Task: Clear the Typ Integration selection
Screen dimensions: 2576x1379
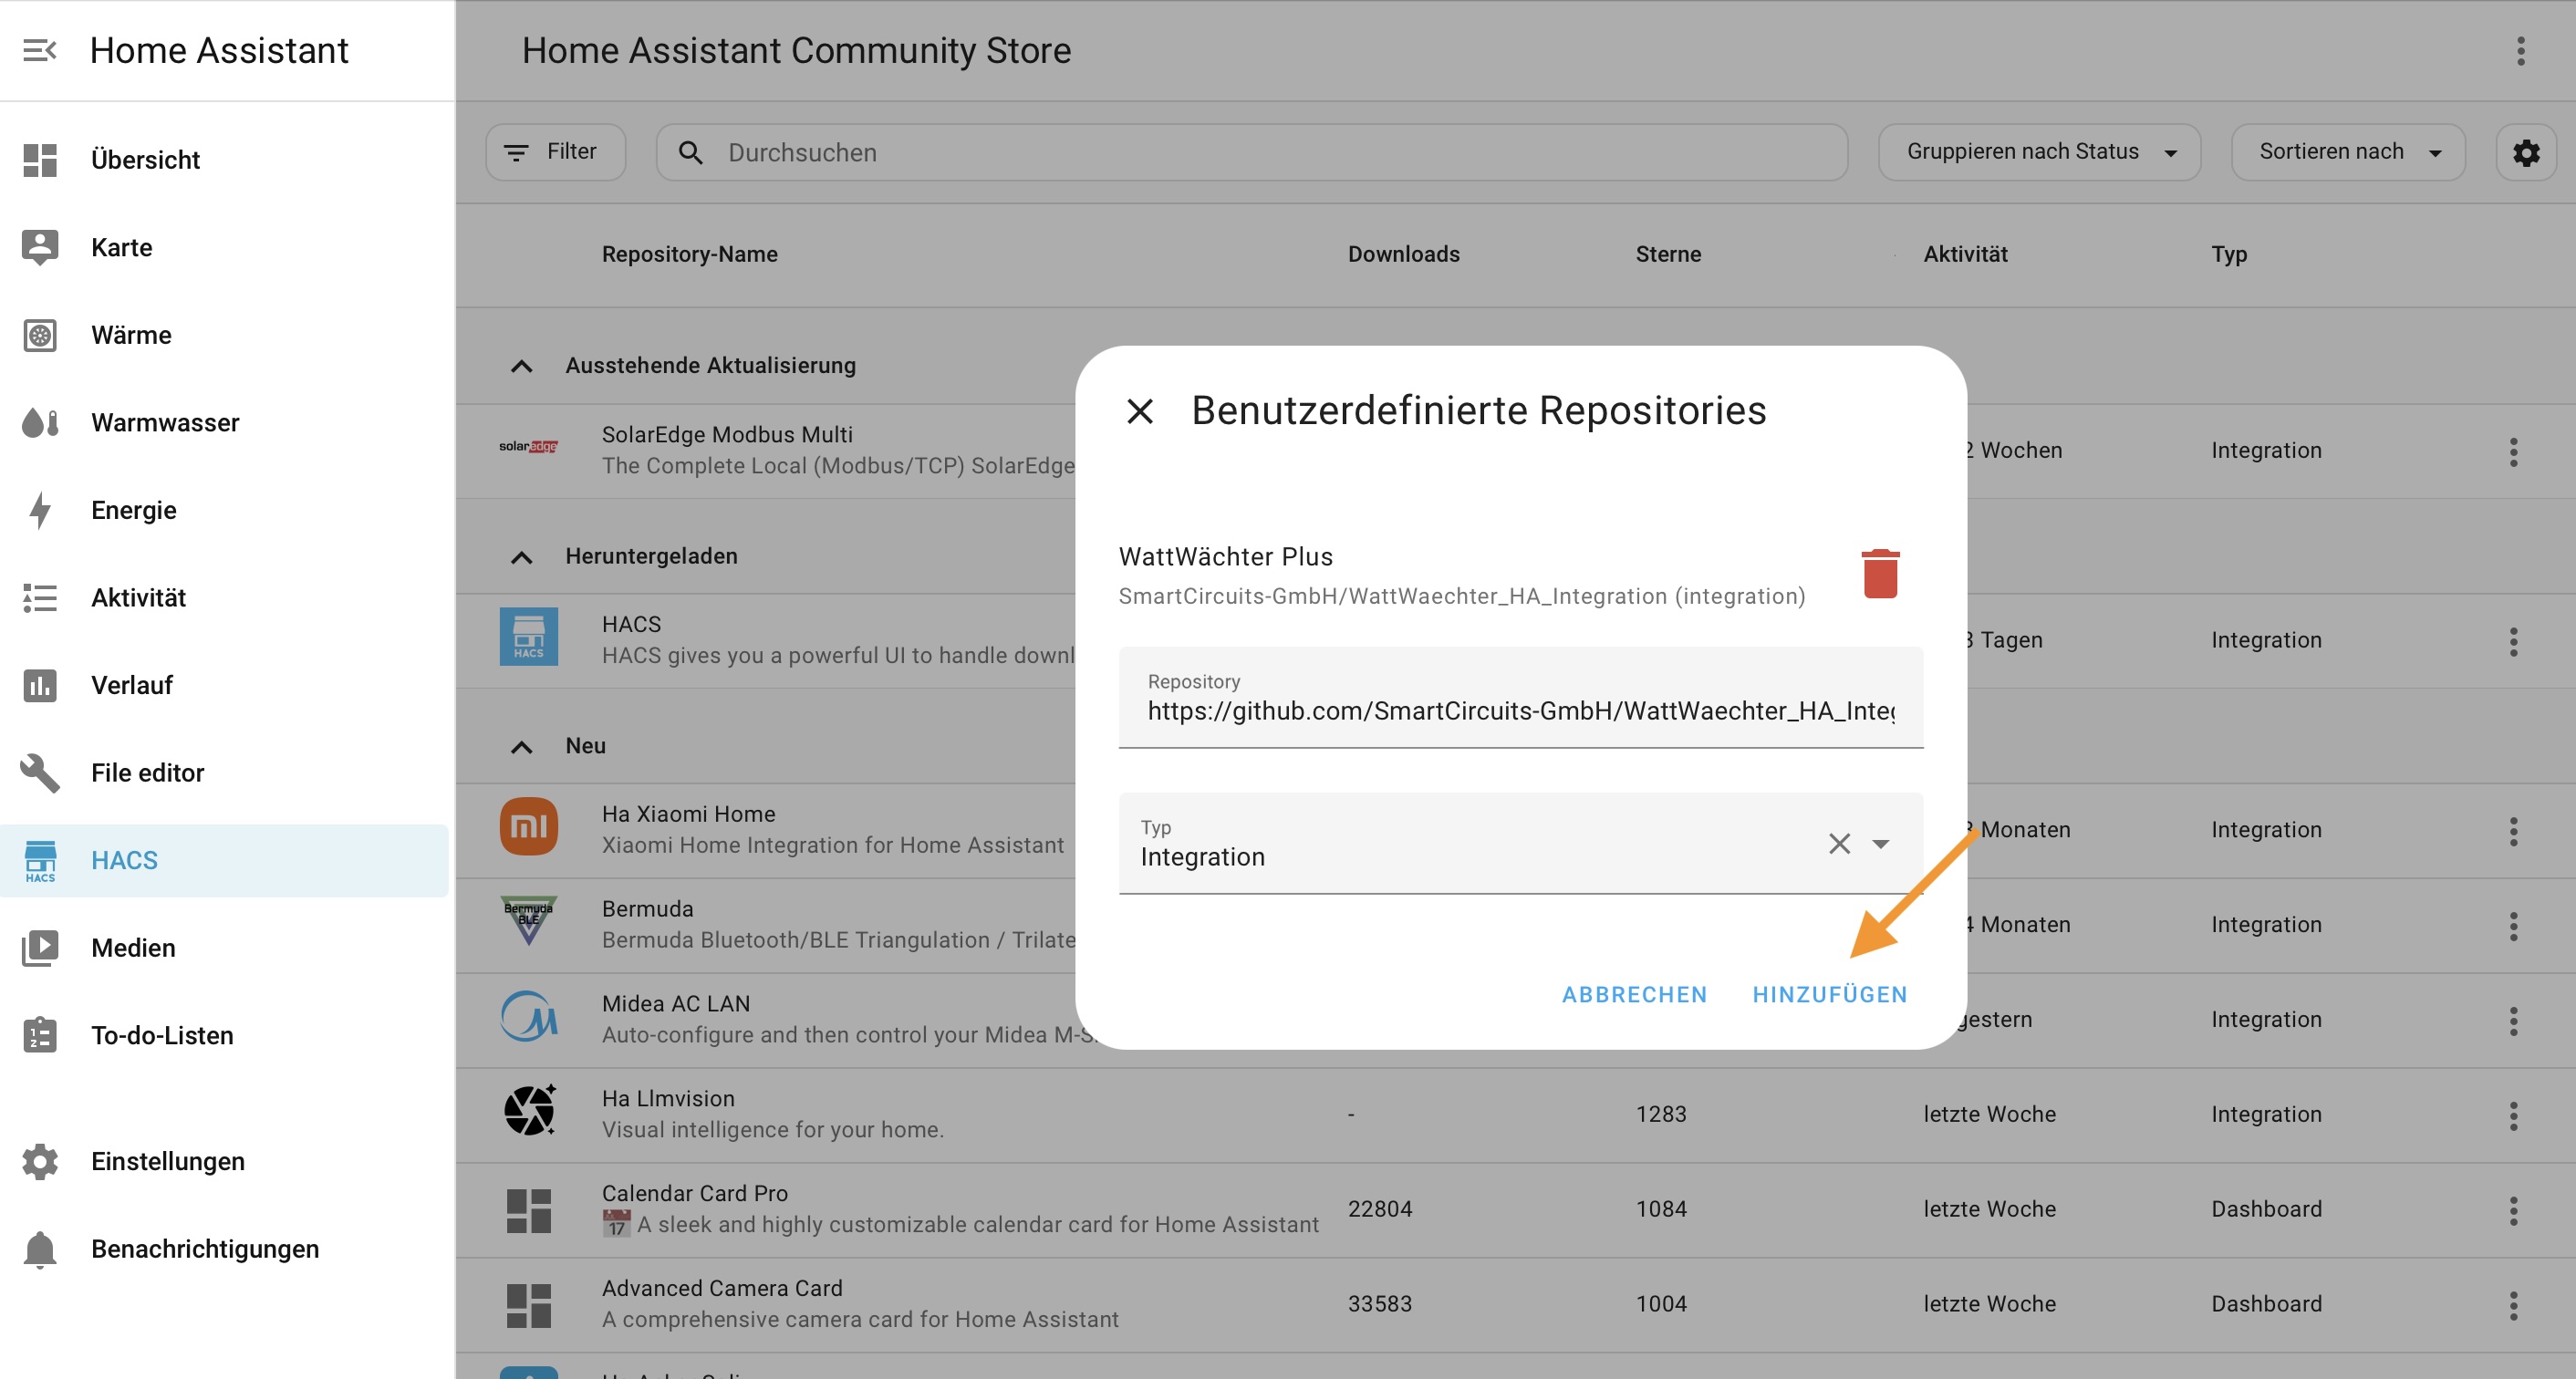Action: 1839,844
